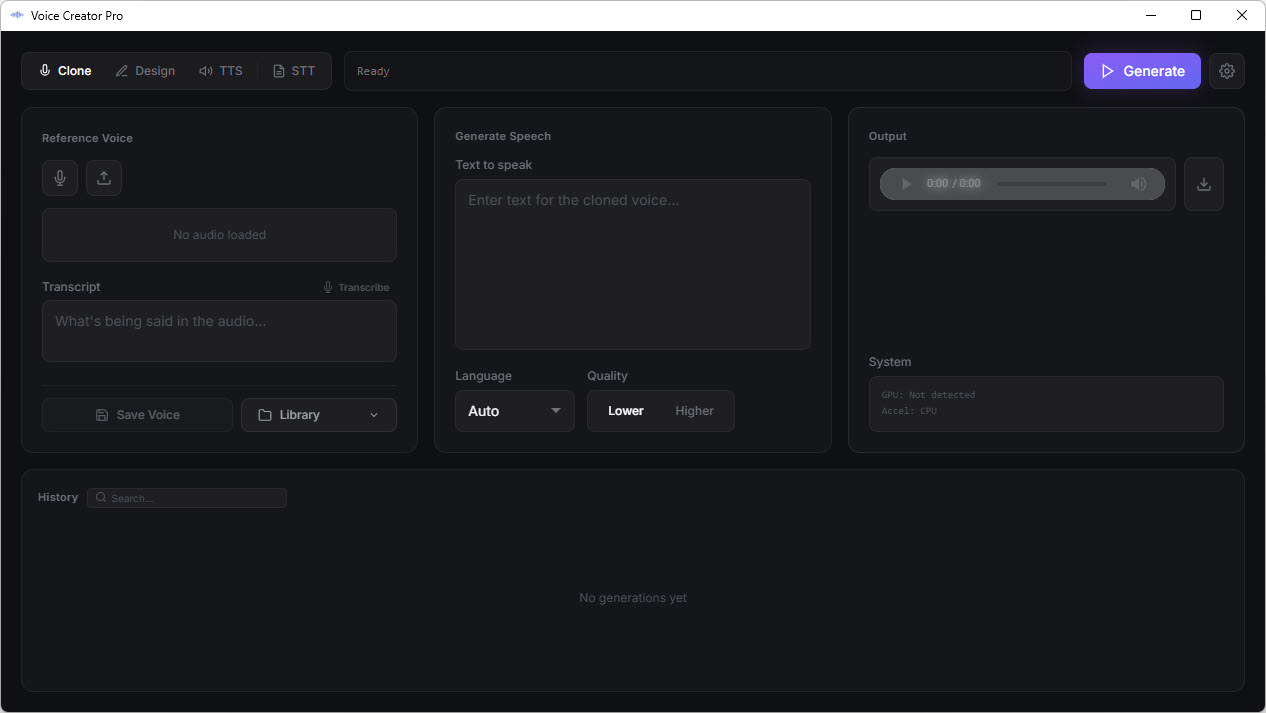The height and width of the screenshot is (713, 1266).
Task: Click the Generate button
Action: tap(1141, 70)
